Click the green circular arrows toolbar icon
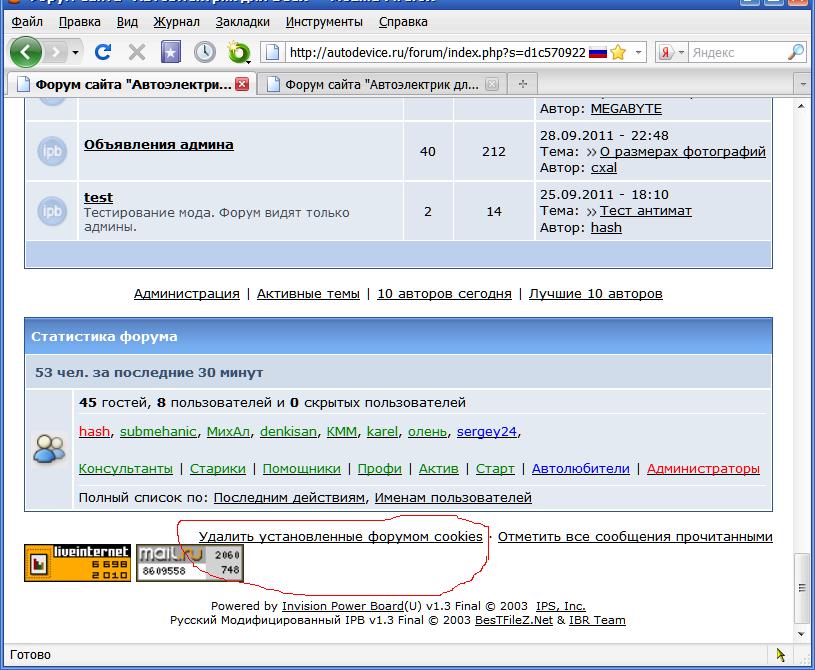This screenshot has width=815, height=670. pyautogui.click(x=239, y=52)
